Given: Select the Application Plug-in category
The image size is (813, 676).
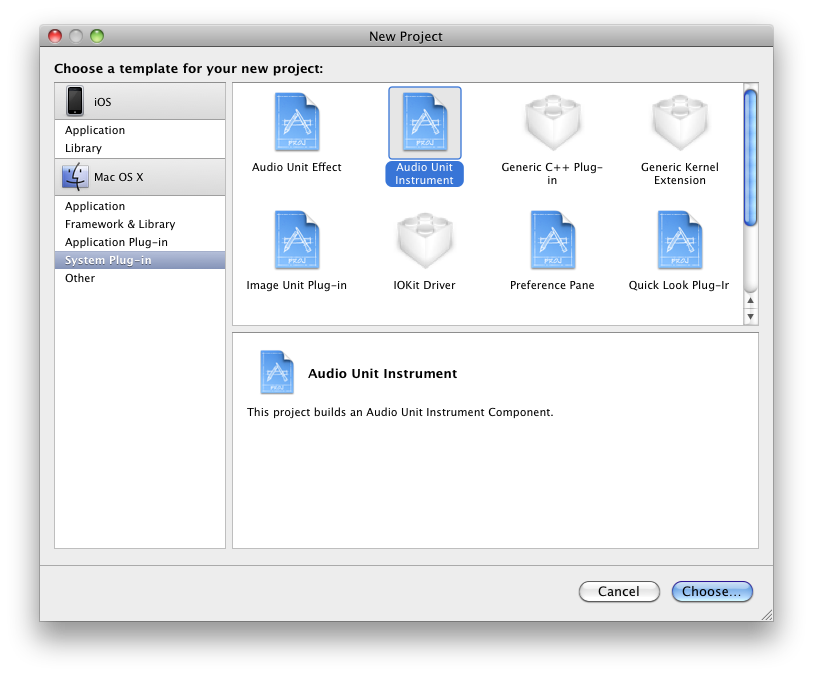Looking at the screenshot, I should 140,242.
